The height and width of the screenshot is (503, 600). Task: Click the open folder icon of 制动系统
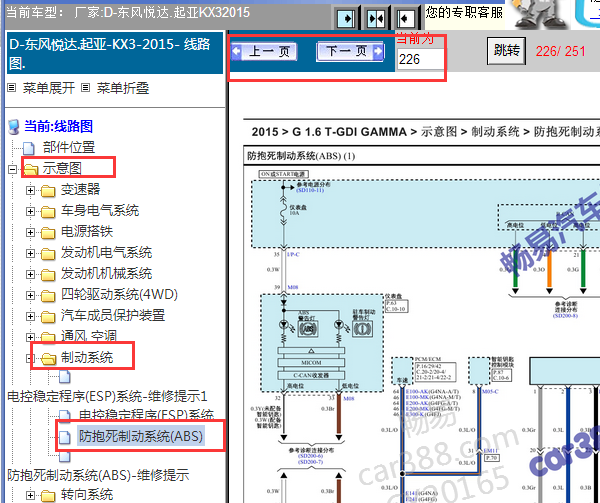49,359
